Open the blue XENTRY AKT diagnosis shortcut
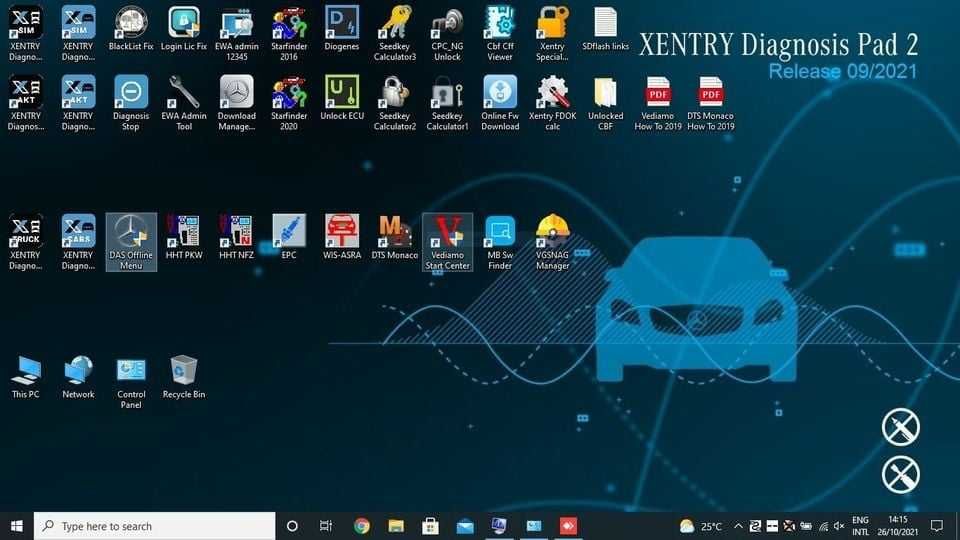The width and height of the screenshot is (960, 540). (x=78, y=103)
